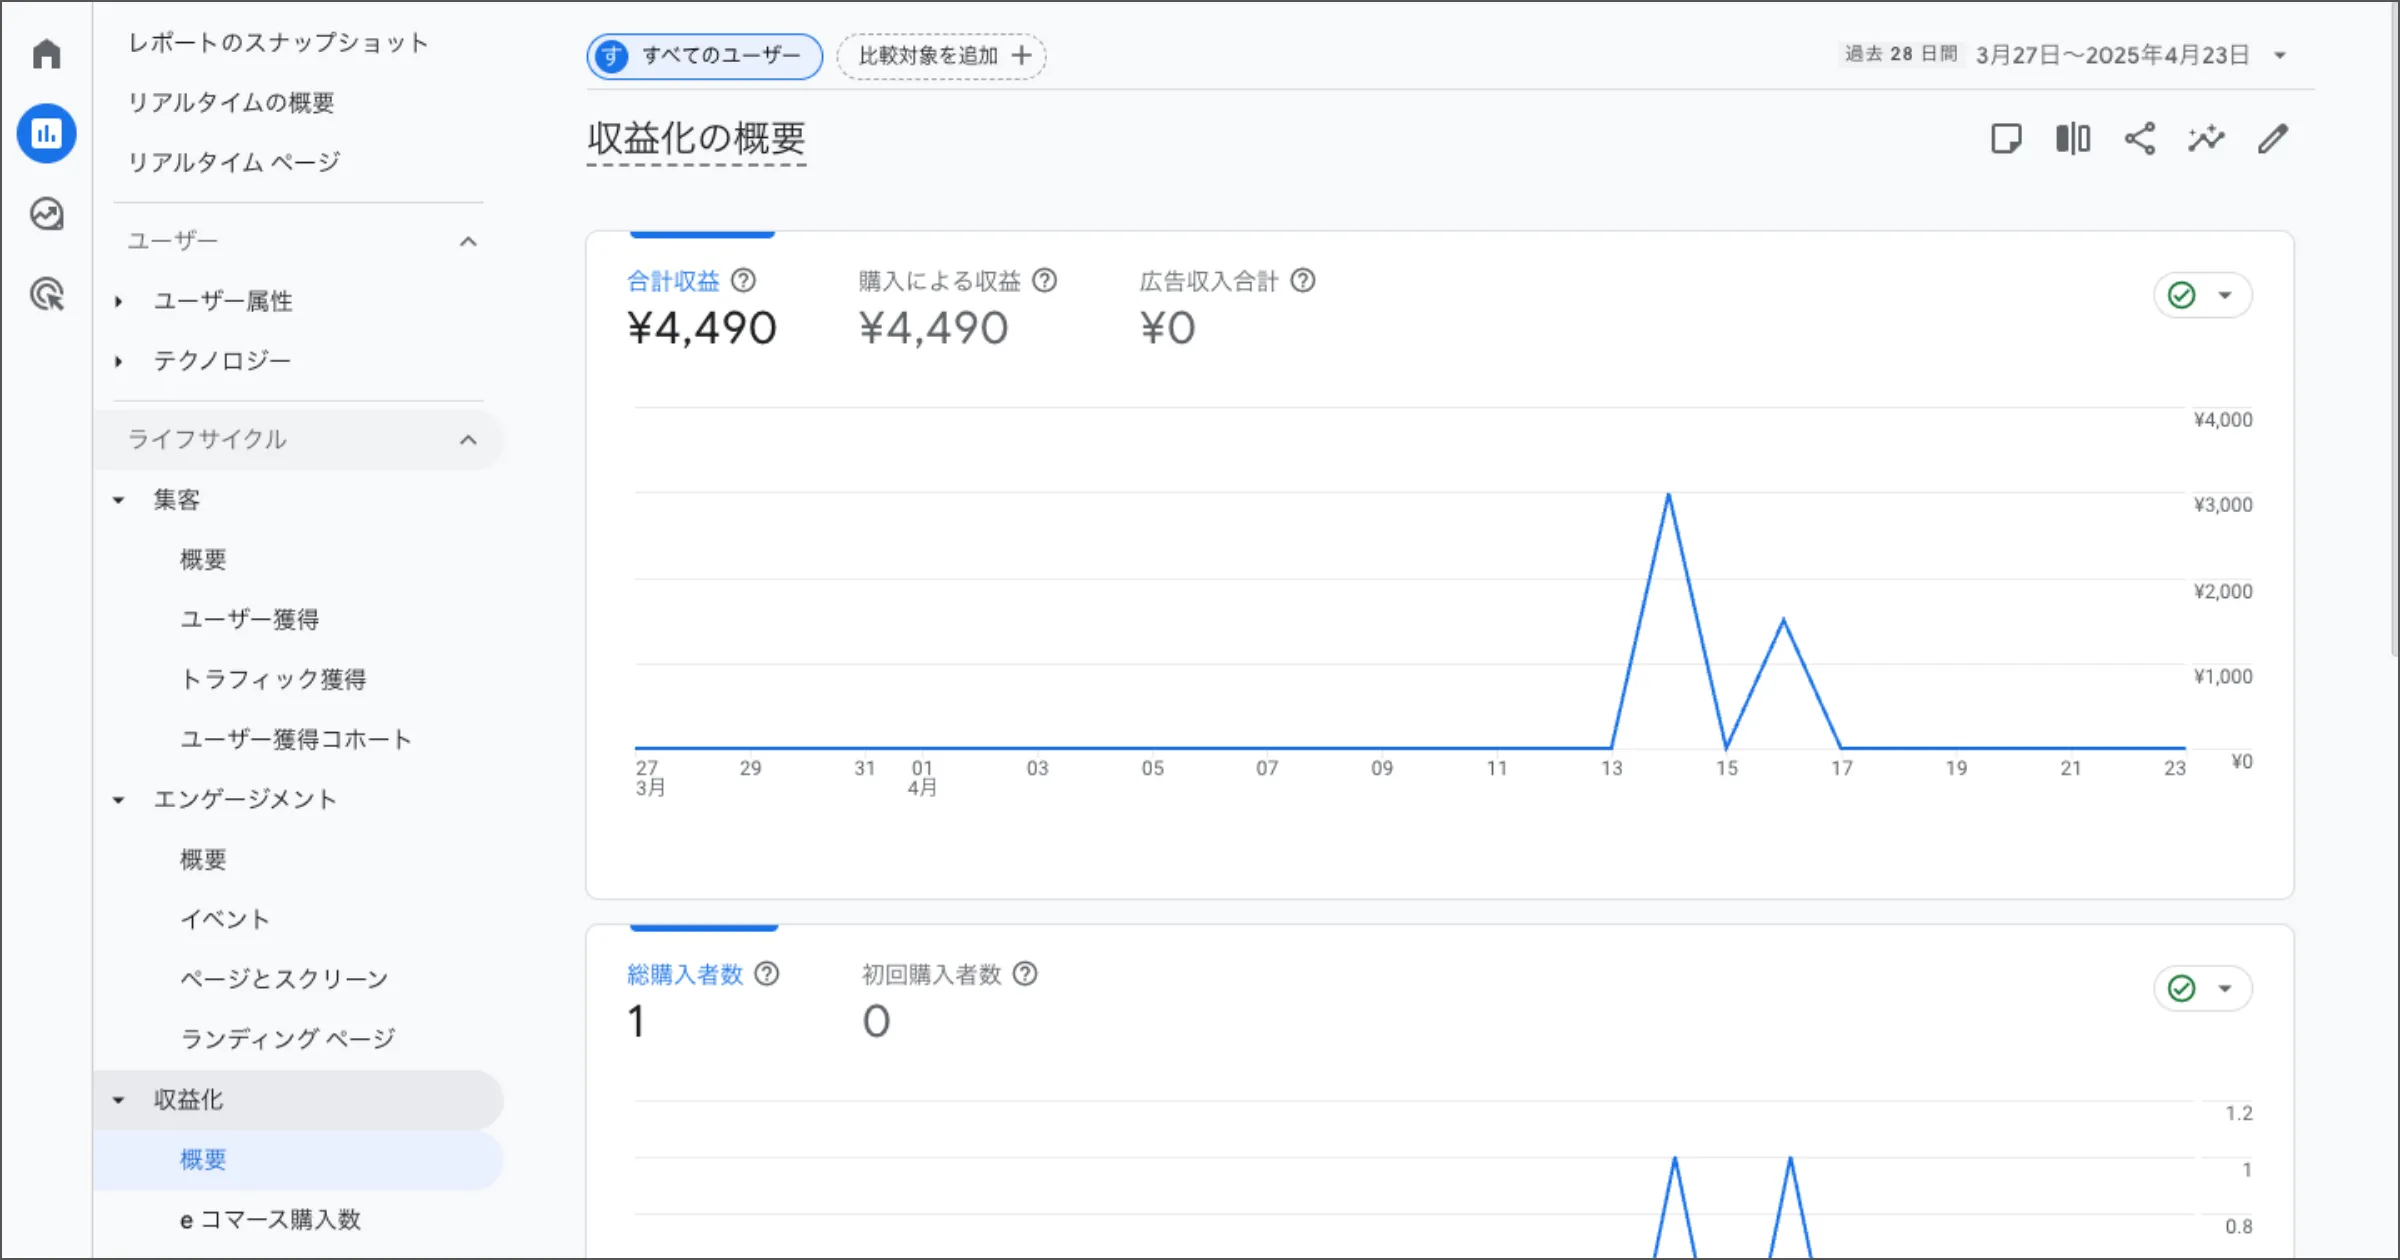Screen dimensions: 2400x1260
Task: Open e コマース購入数 report
Action: pos(270,1220)
